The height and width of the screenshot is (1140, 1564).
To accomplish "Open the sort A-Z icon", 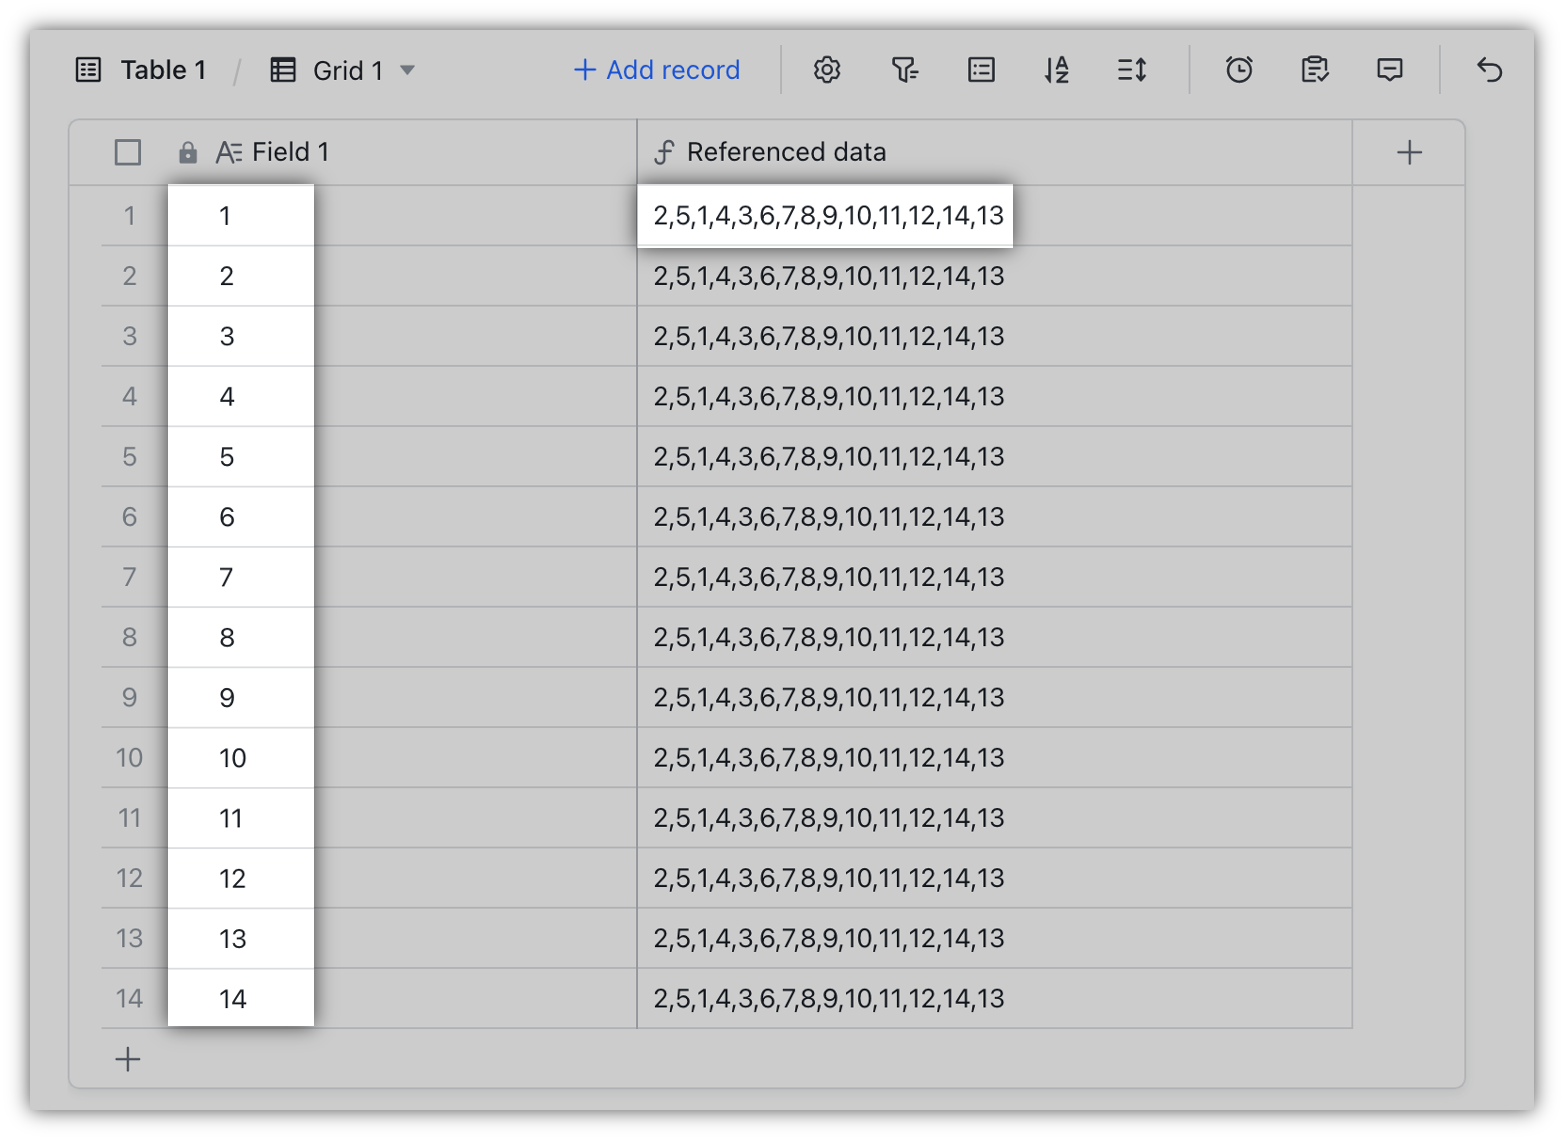I will [x=1056, y=70].
